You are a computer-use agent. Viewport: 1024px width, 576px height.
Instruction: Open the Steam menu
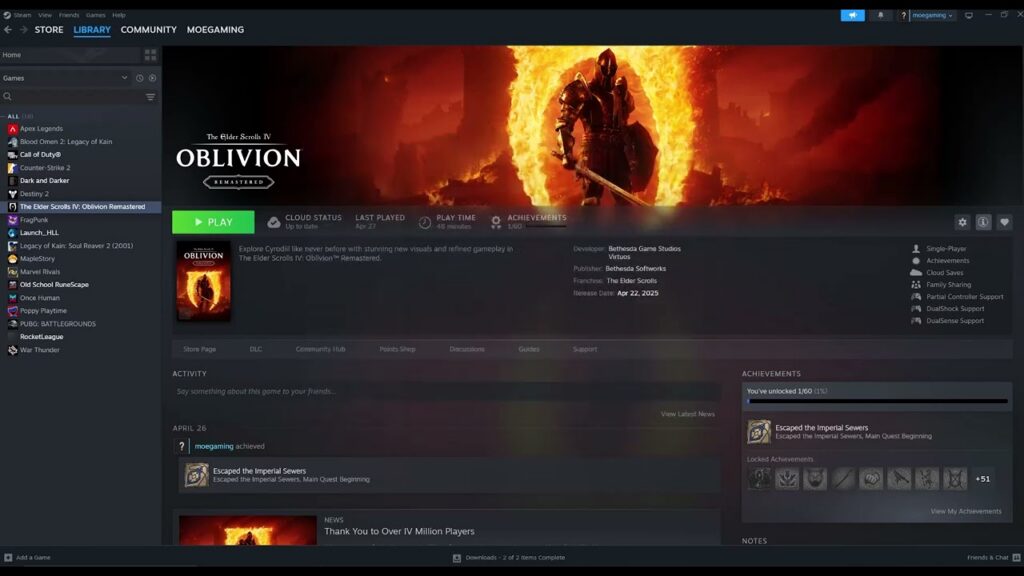22,15
